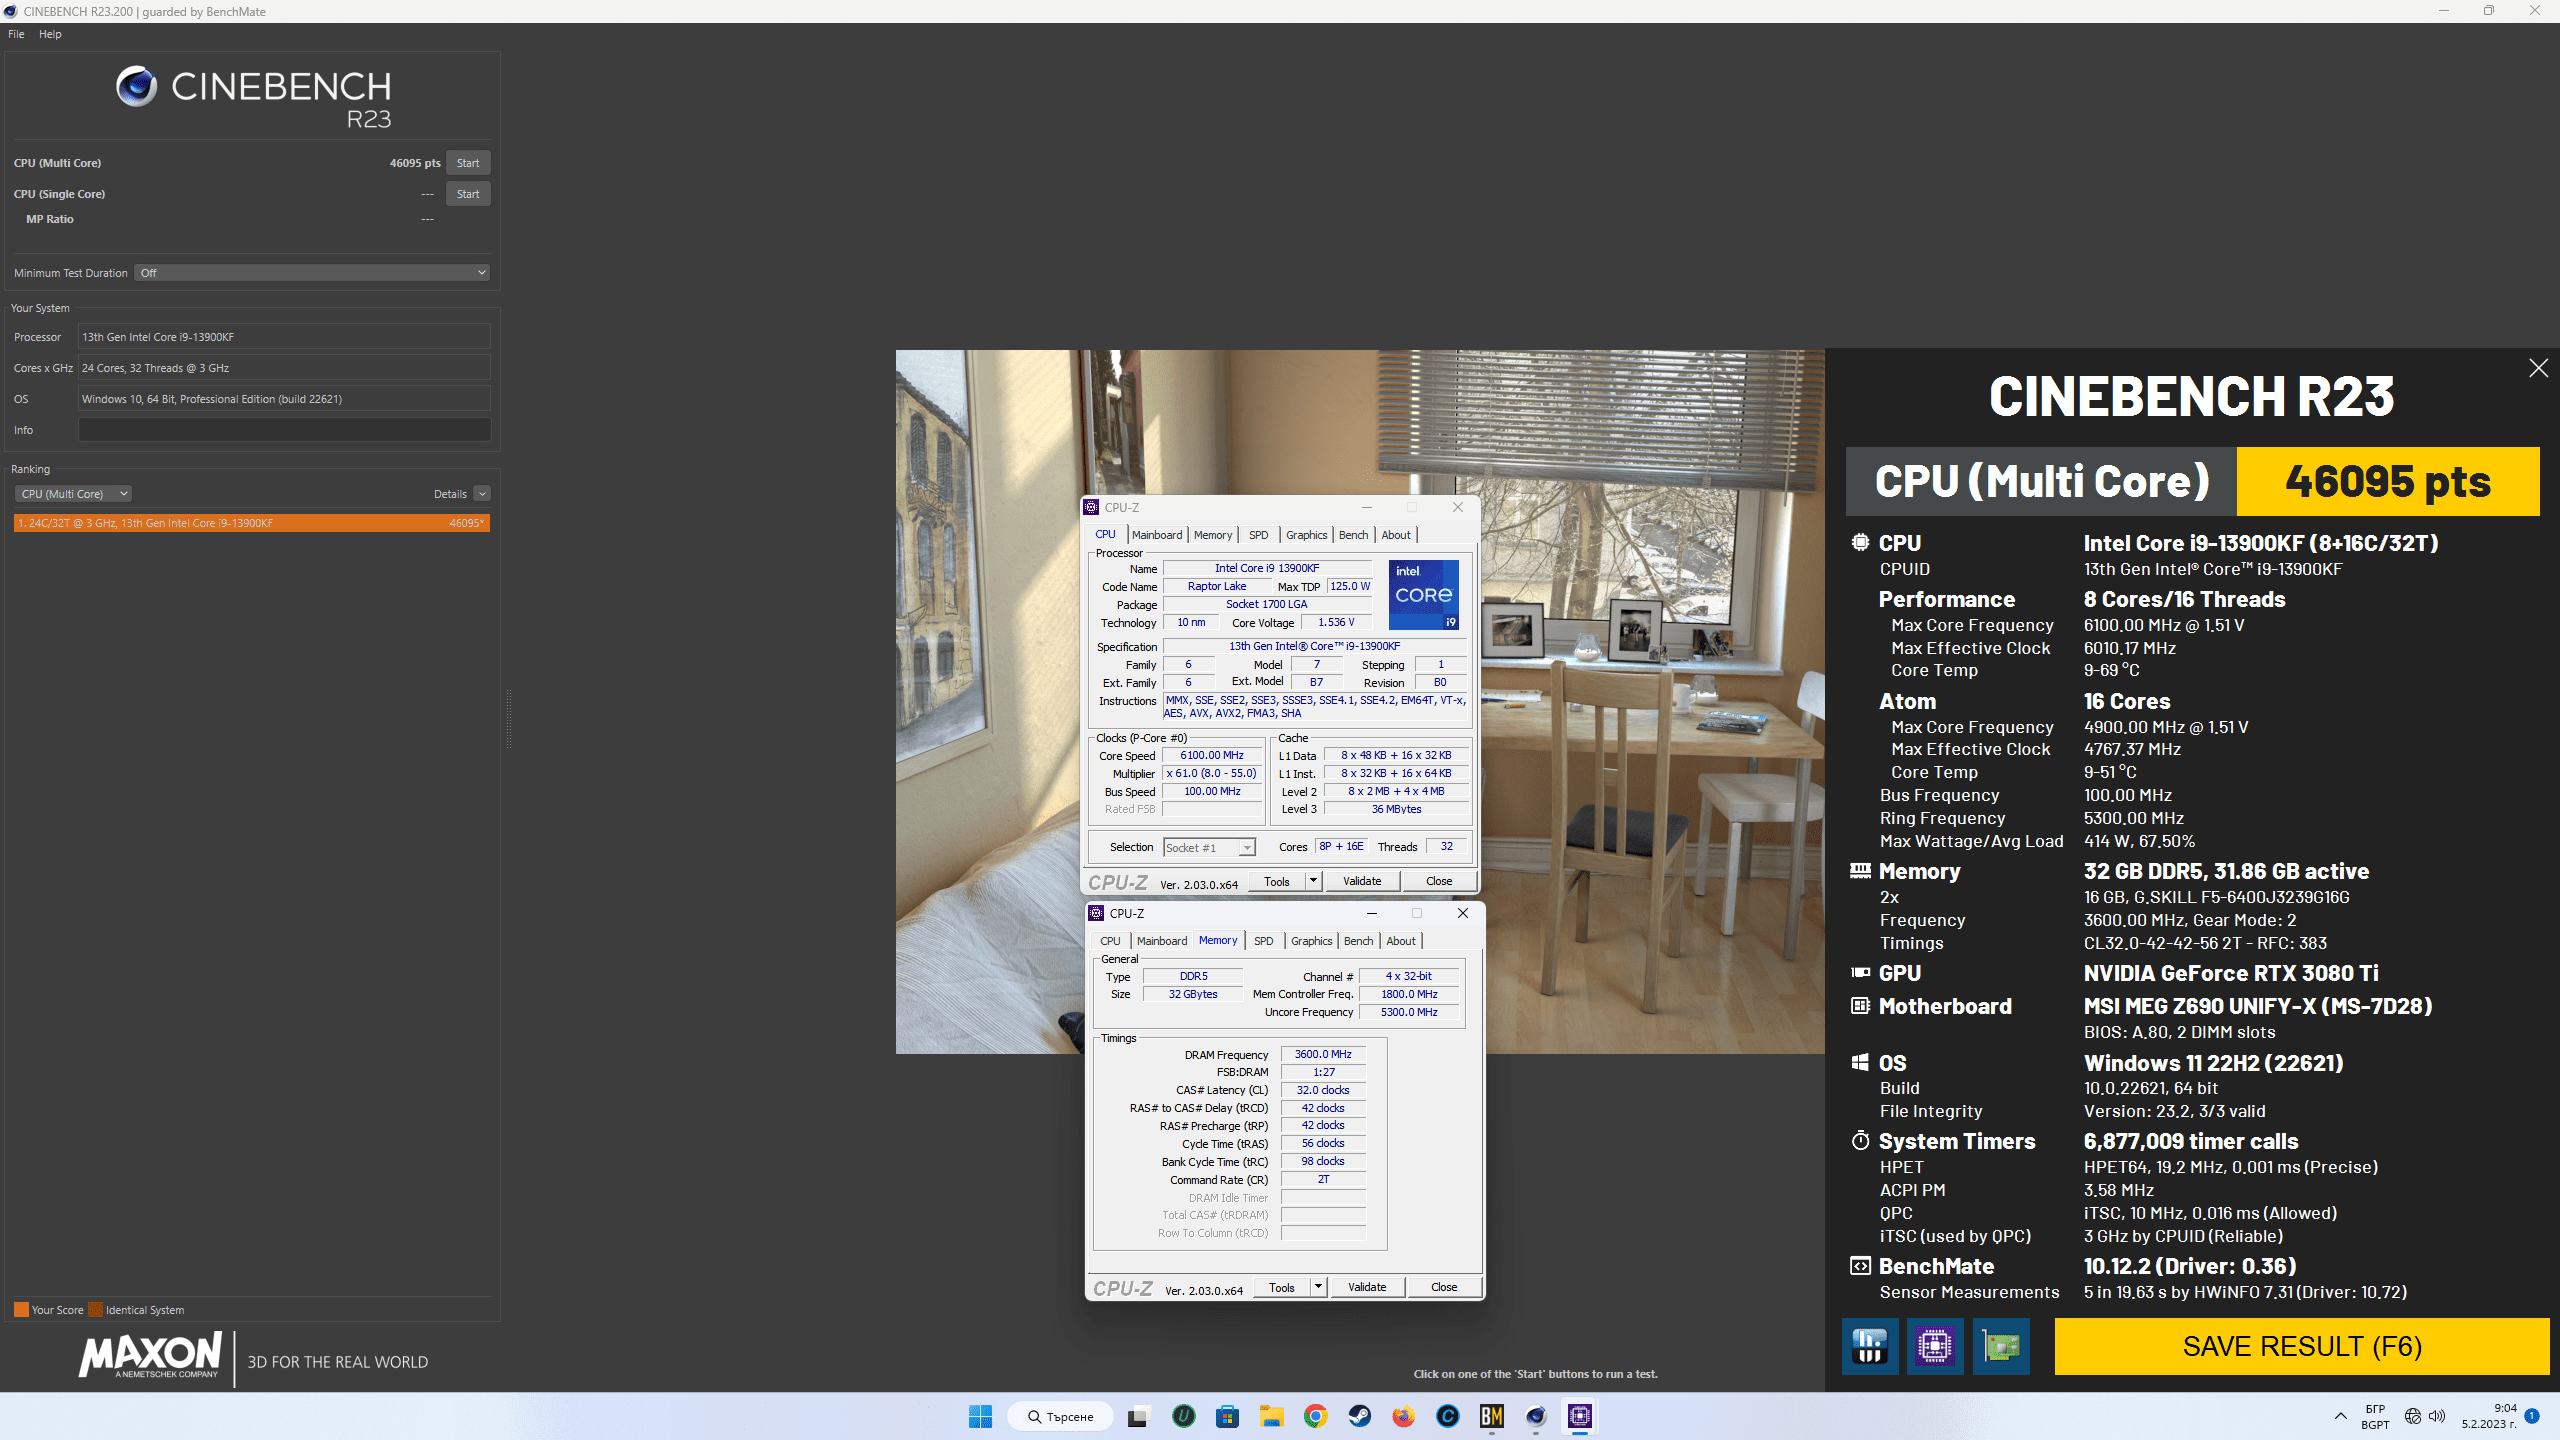Open the Minimum Test Duration dropdown

click(x=312, y=273)
